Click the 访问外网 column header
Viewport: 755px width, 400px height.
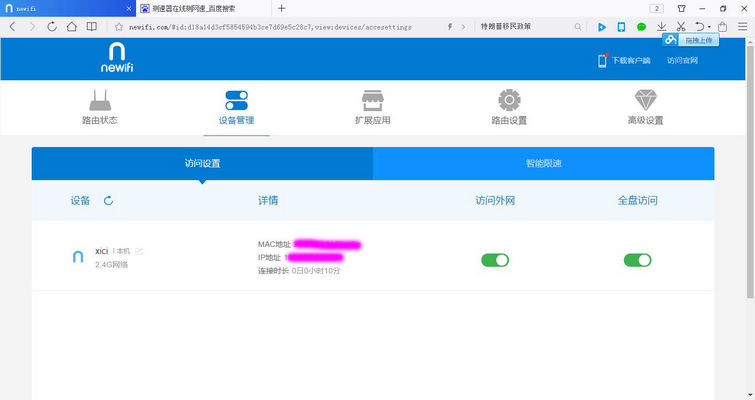coord(495,200)
